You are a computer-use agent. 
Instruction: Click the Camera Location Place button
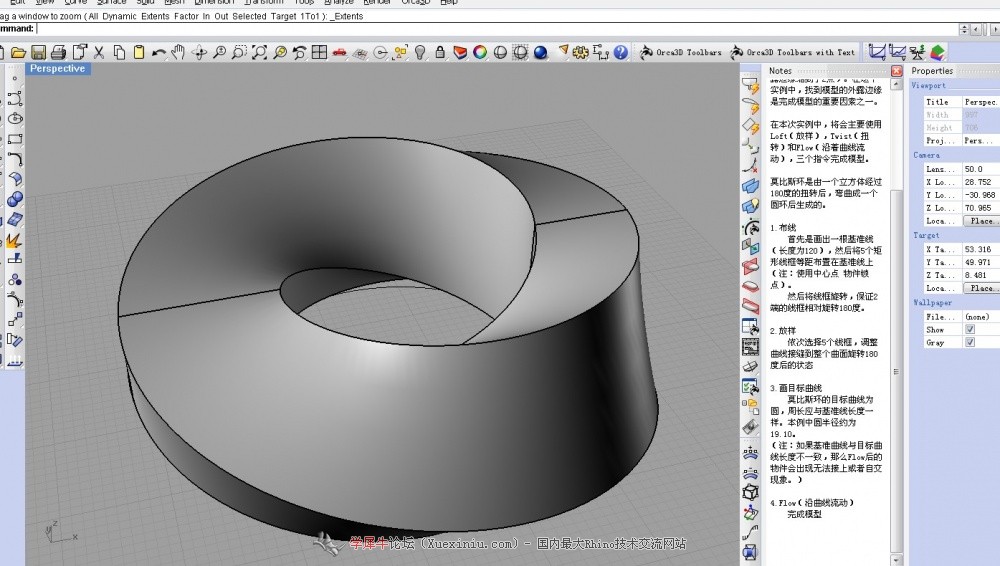[982, 221]
